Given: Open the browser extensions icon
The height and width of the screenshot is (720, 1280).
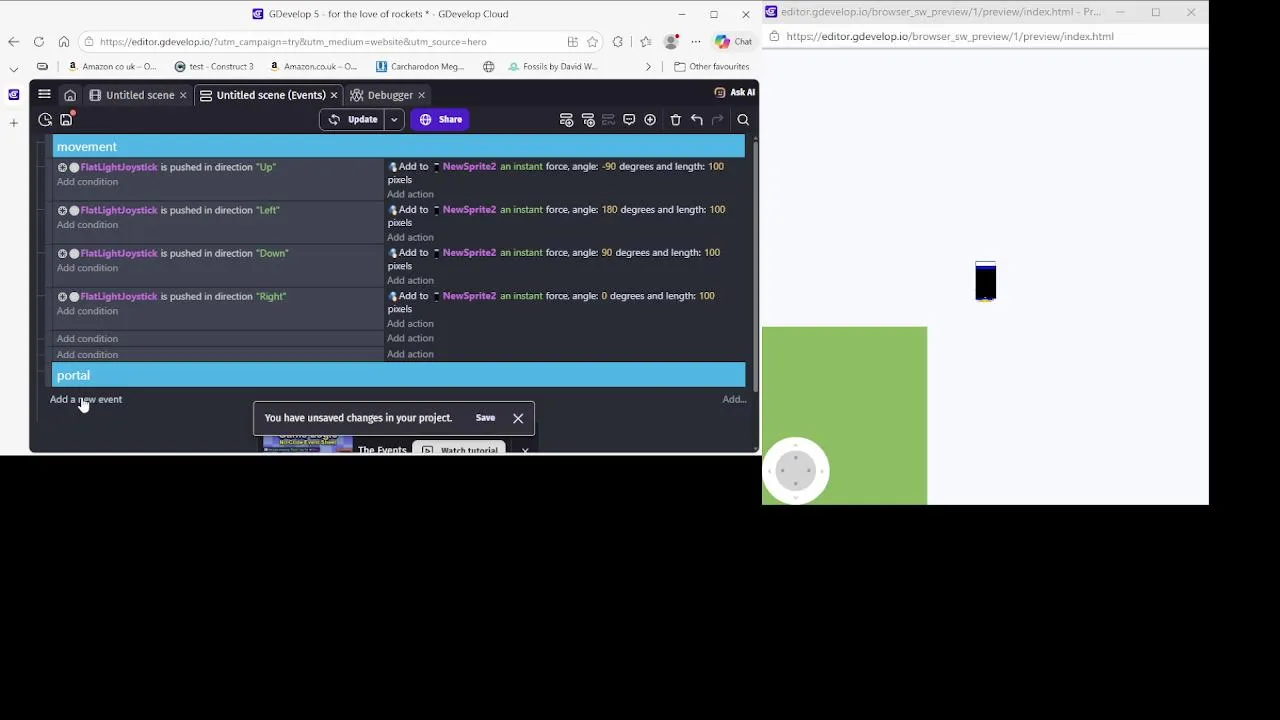Looking at the screenshot, I should 618,42.
